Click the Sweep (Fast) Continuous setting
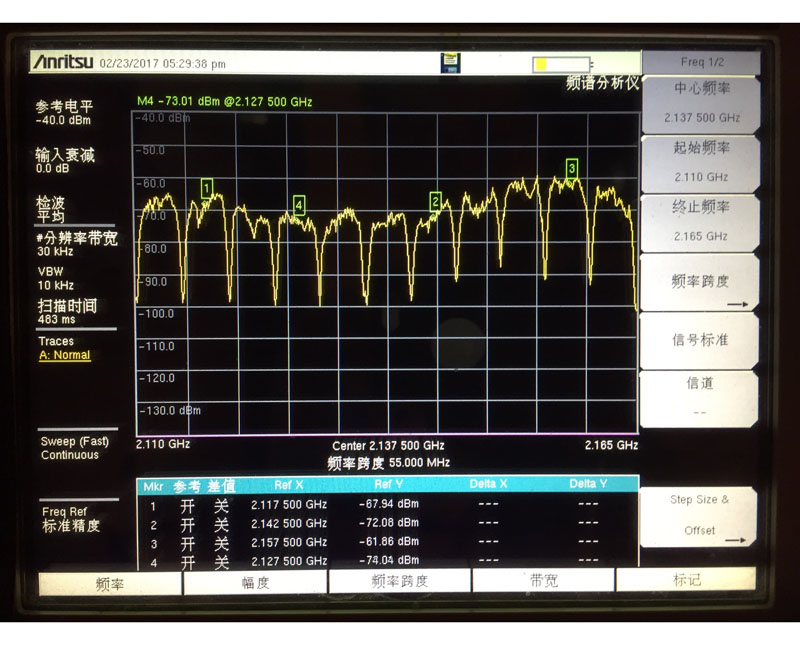Viewport: 800px width, 645px height. (74, 448)
